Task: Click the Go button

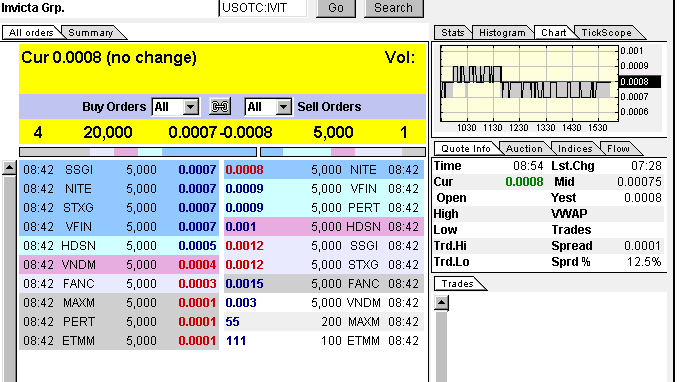Action: point(336,8)
